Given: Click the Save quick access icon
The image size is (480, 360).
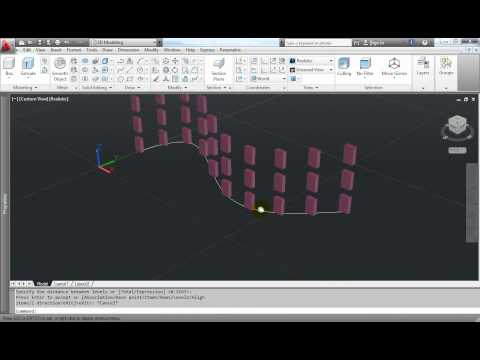Looking at the screenshot, I should tap(39, 43).
